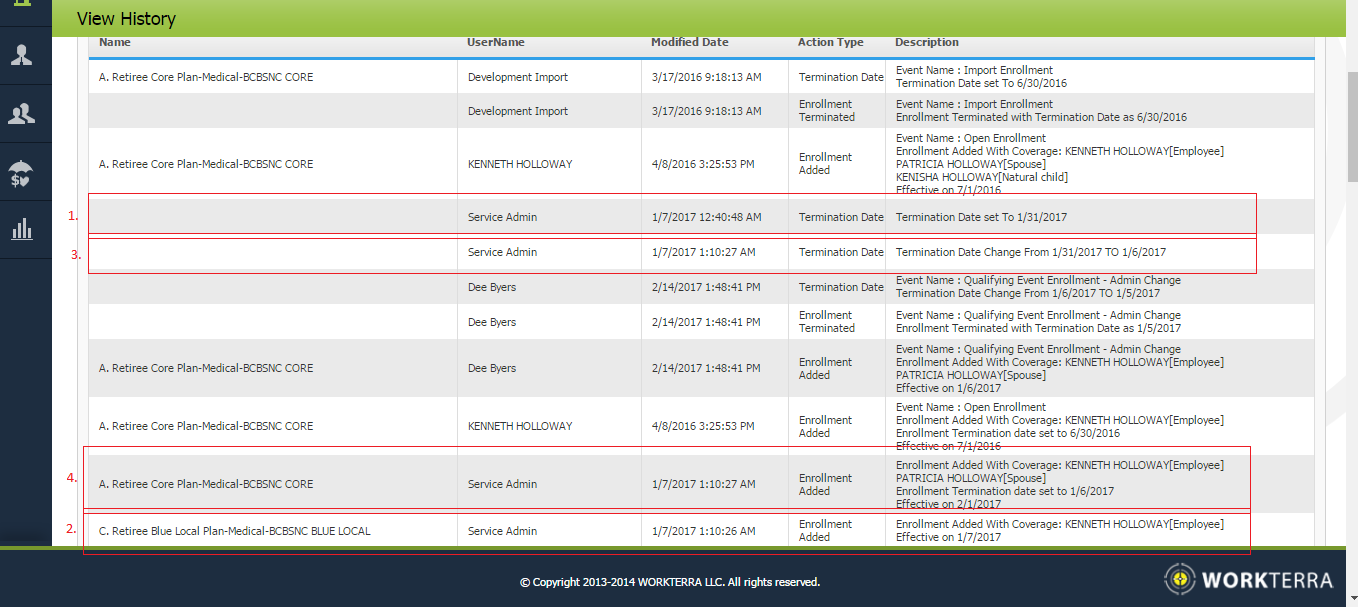Screen dimensions: 1362x607
Task: Click the copyright WORKTERRA LLC footer text
Action: click(669, 582)
